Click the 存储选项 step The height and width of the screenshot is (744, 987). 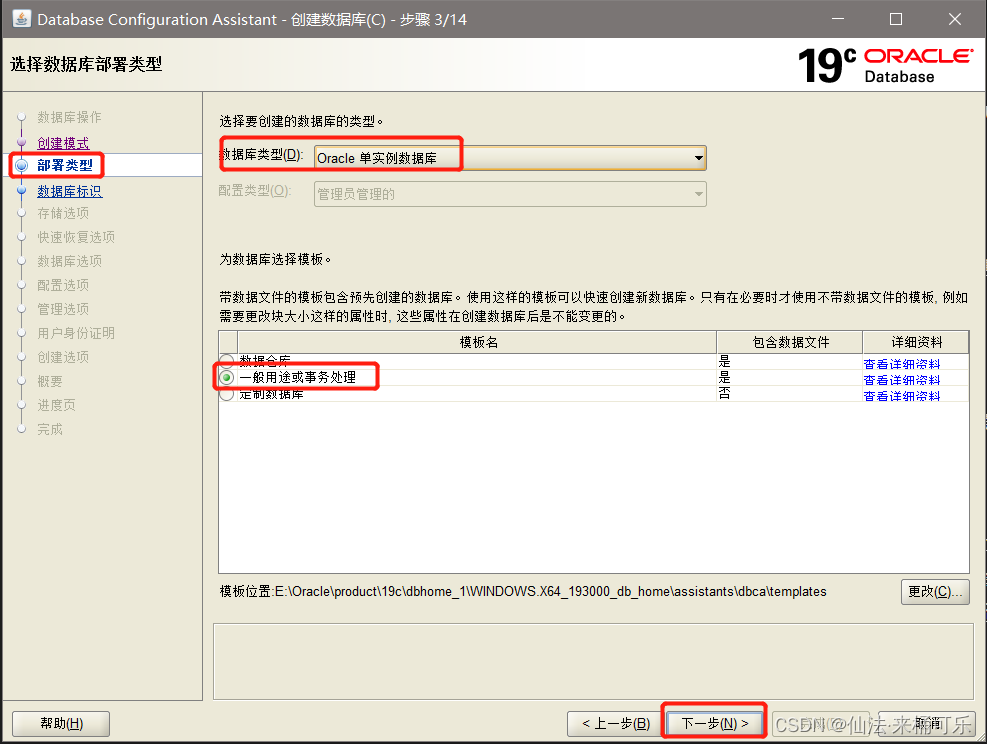[x=63, y=213]
